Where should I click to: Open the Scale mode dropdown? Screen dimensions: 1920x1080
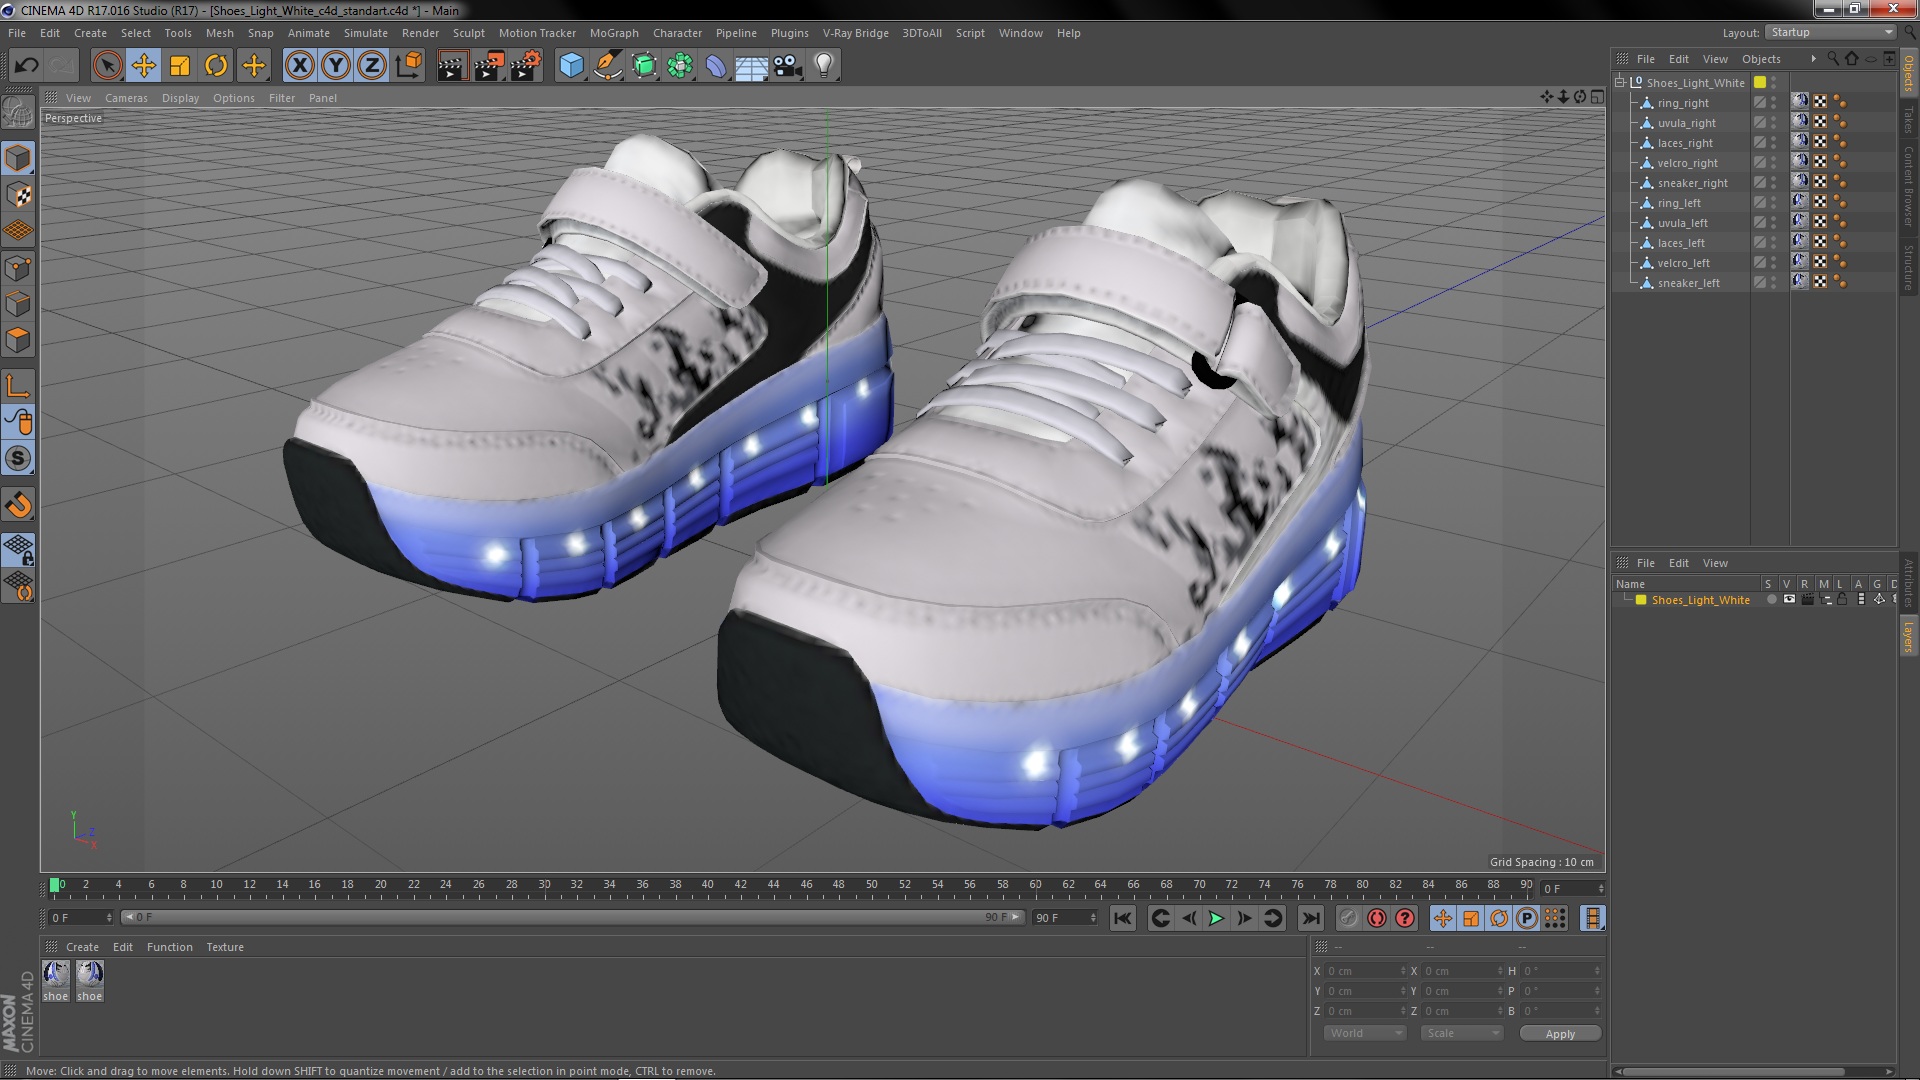tap(1461, 1033)
